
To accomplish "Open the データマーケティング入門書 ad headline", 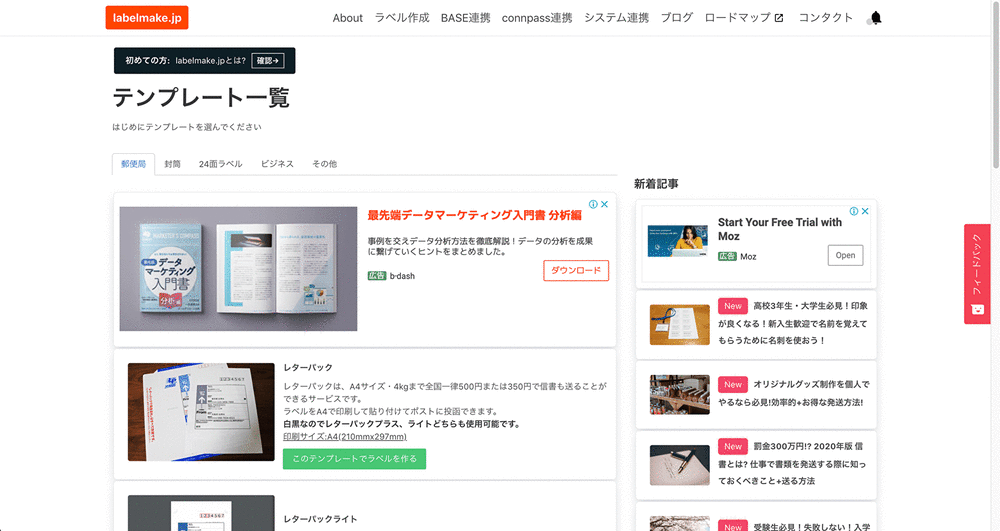I will point(474,215).
